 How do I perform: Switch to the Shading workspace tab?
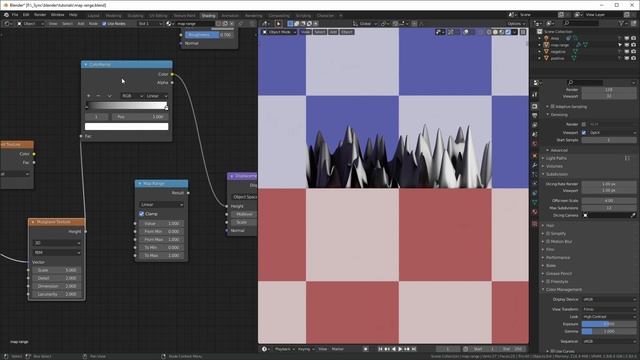(208, 16)
